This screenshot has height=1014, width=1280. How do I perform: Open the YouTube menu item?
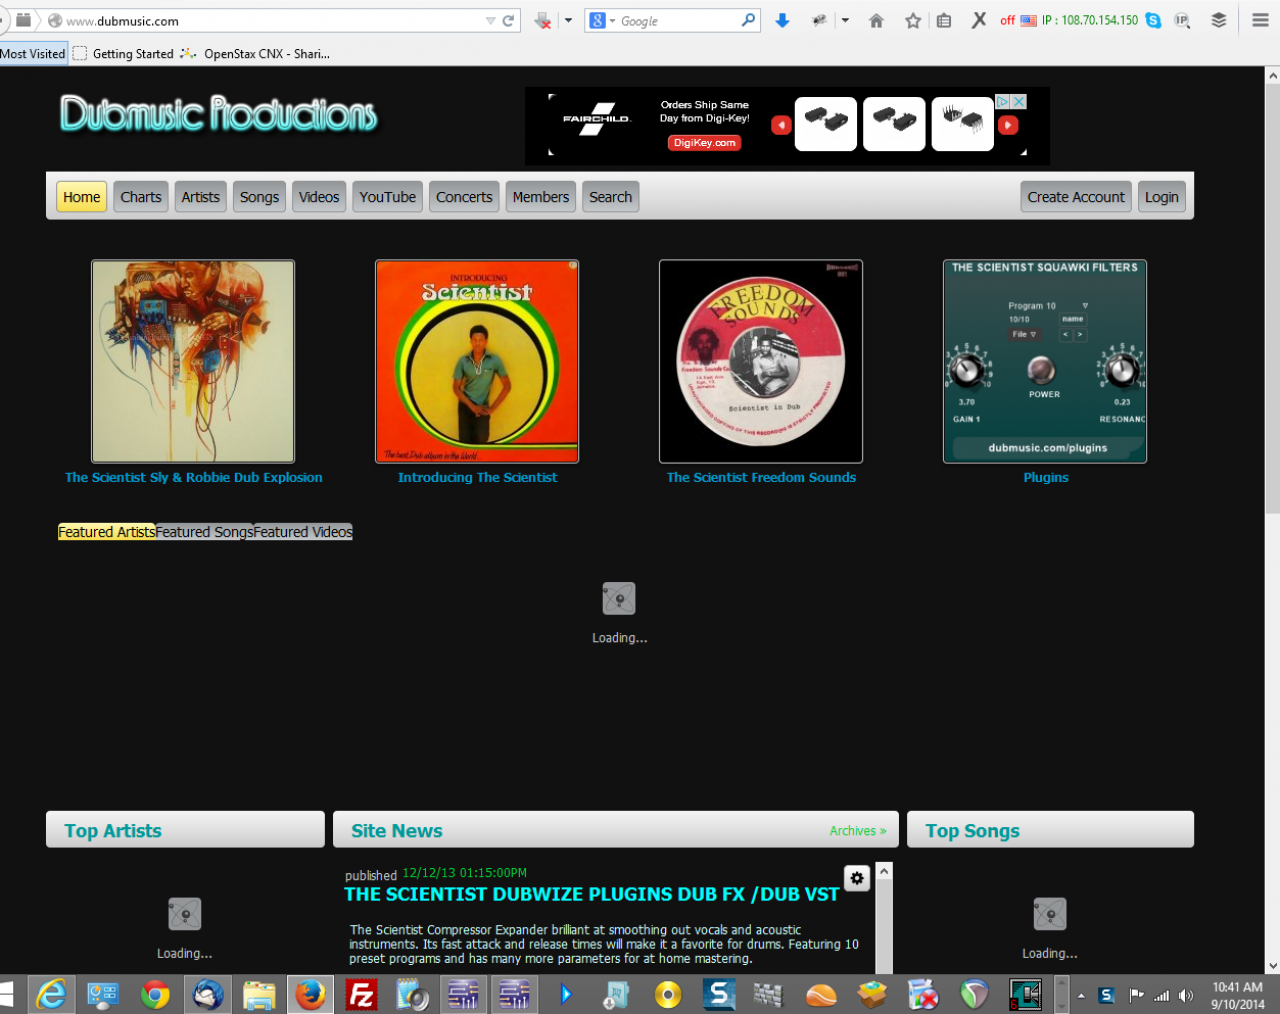click(388, 197)
